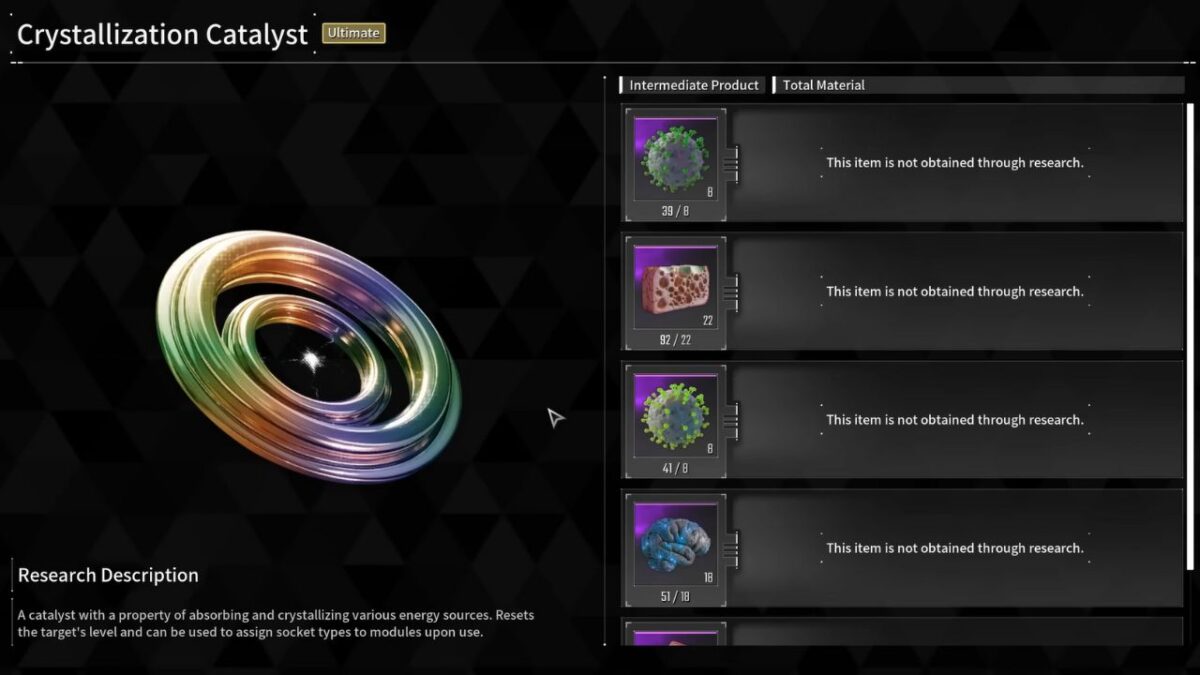Image resolution: width=1200 pixels, height=675 pixels.
Task: Switch to the Intermediate Product tab
Action: click(x=694, y=85)
